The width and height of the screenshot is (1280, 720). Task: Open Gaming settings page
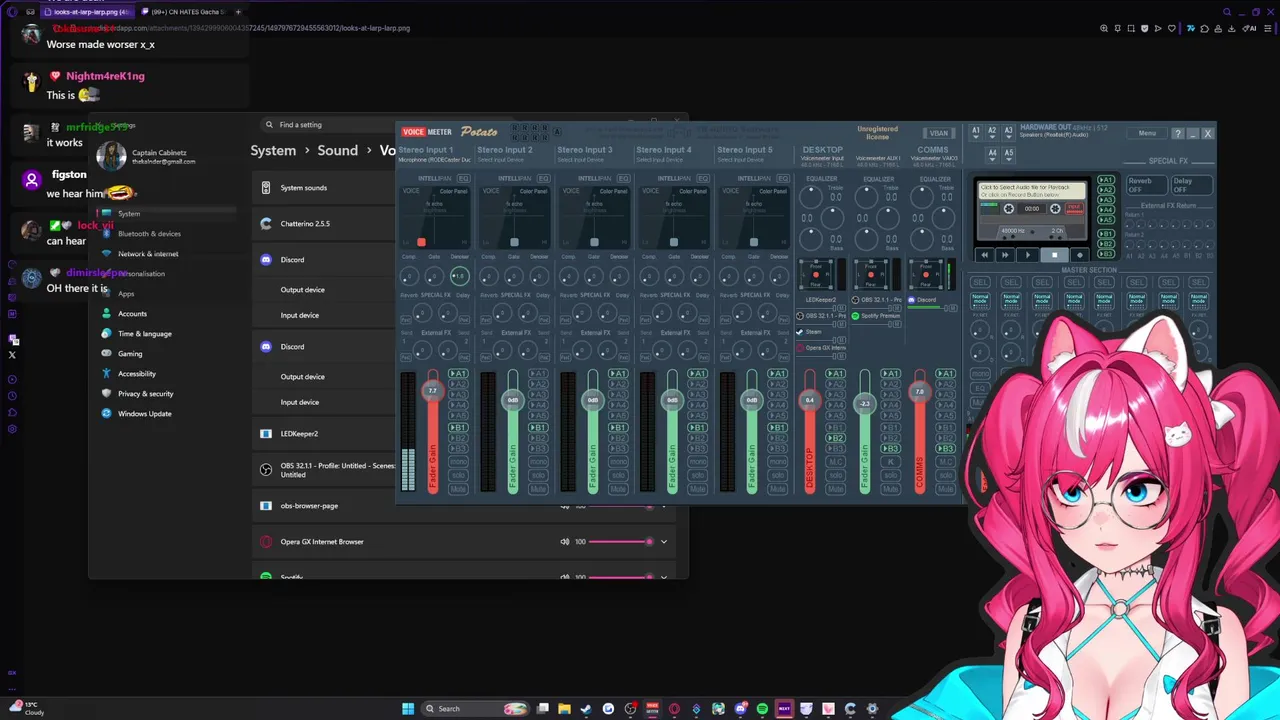coord(130,354)
